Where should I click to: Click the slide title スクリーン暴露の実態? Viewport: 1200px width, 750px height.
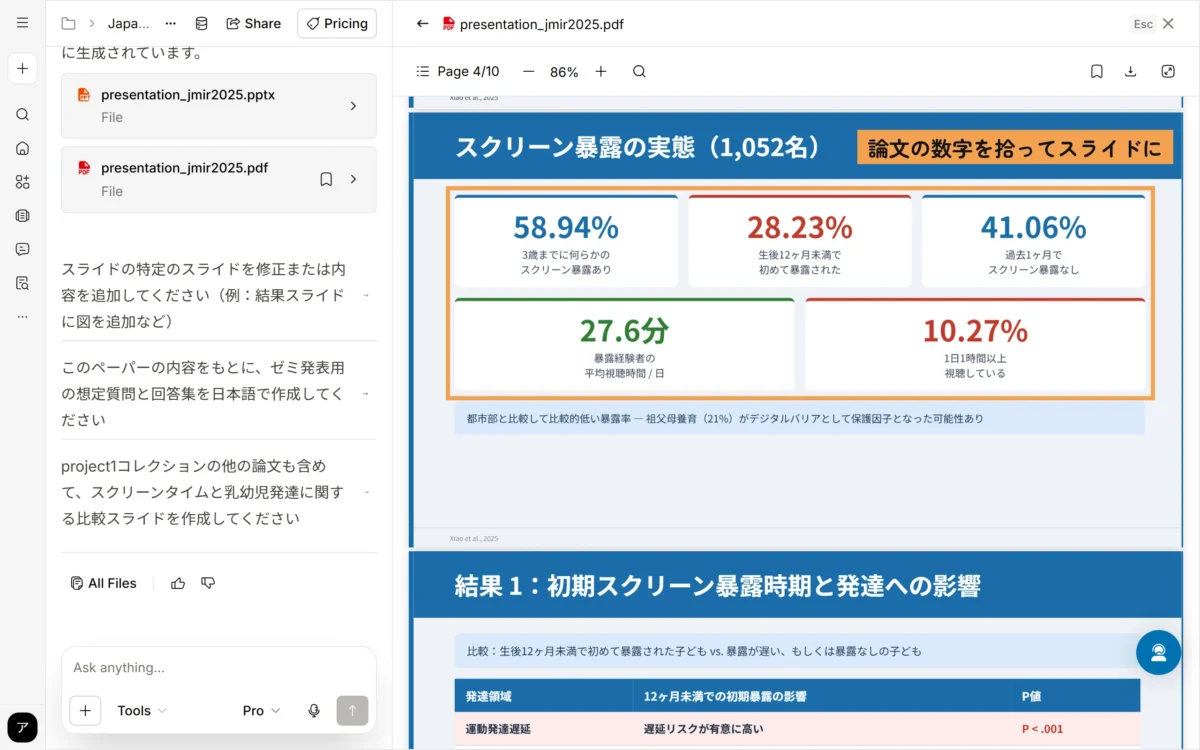pos(638,147)
